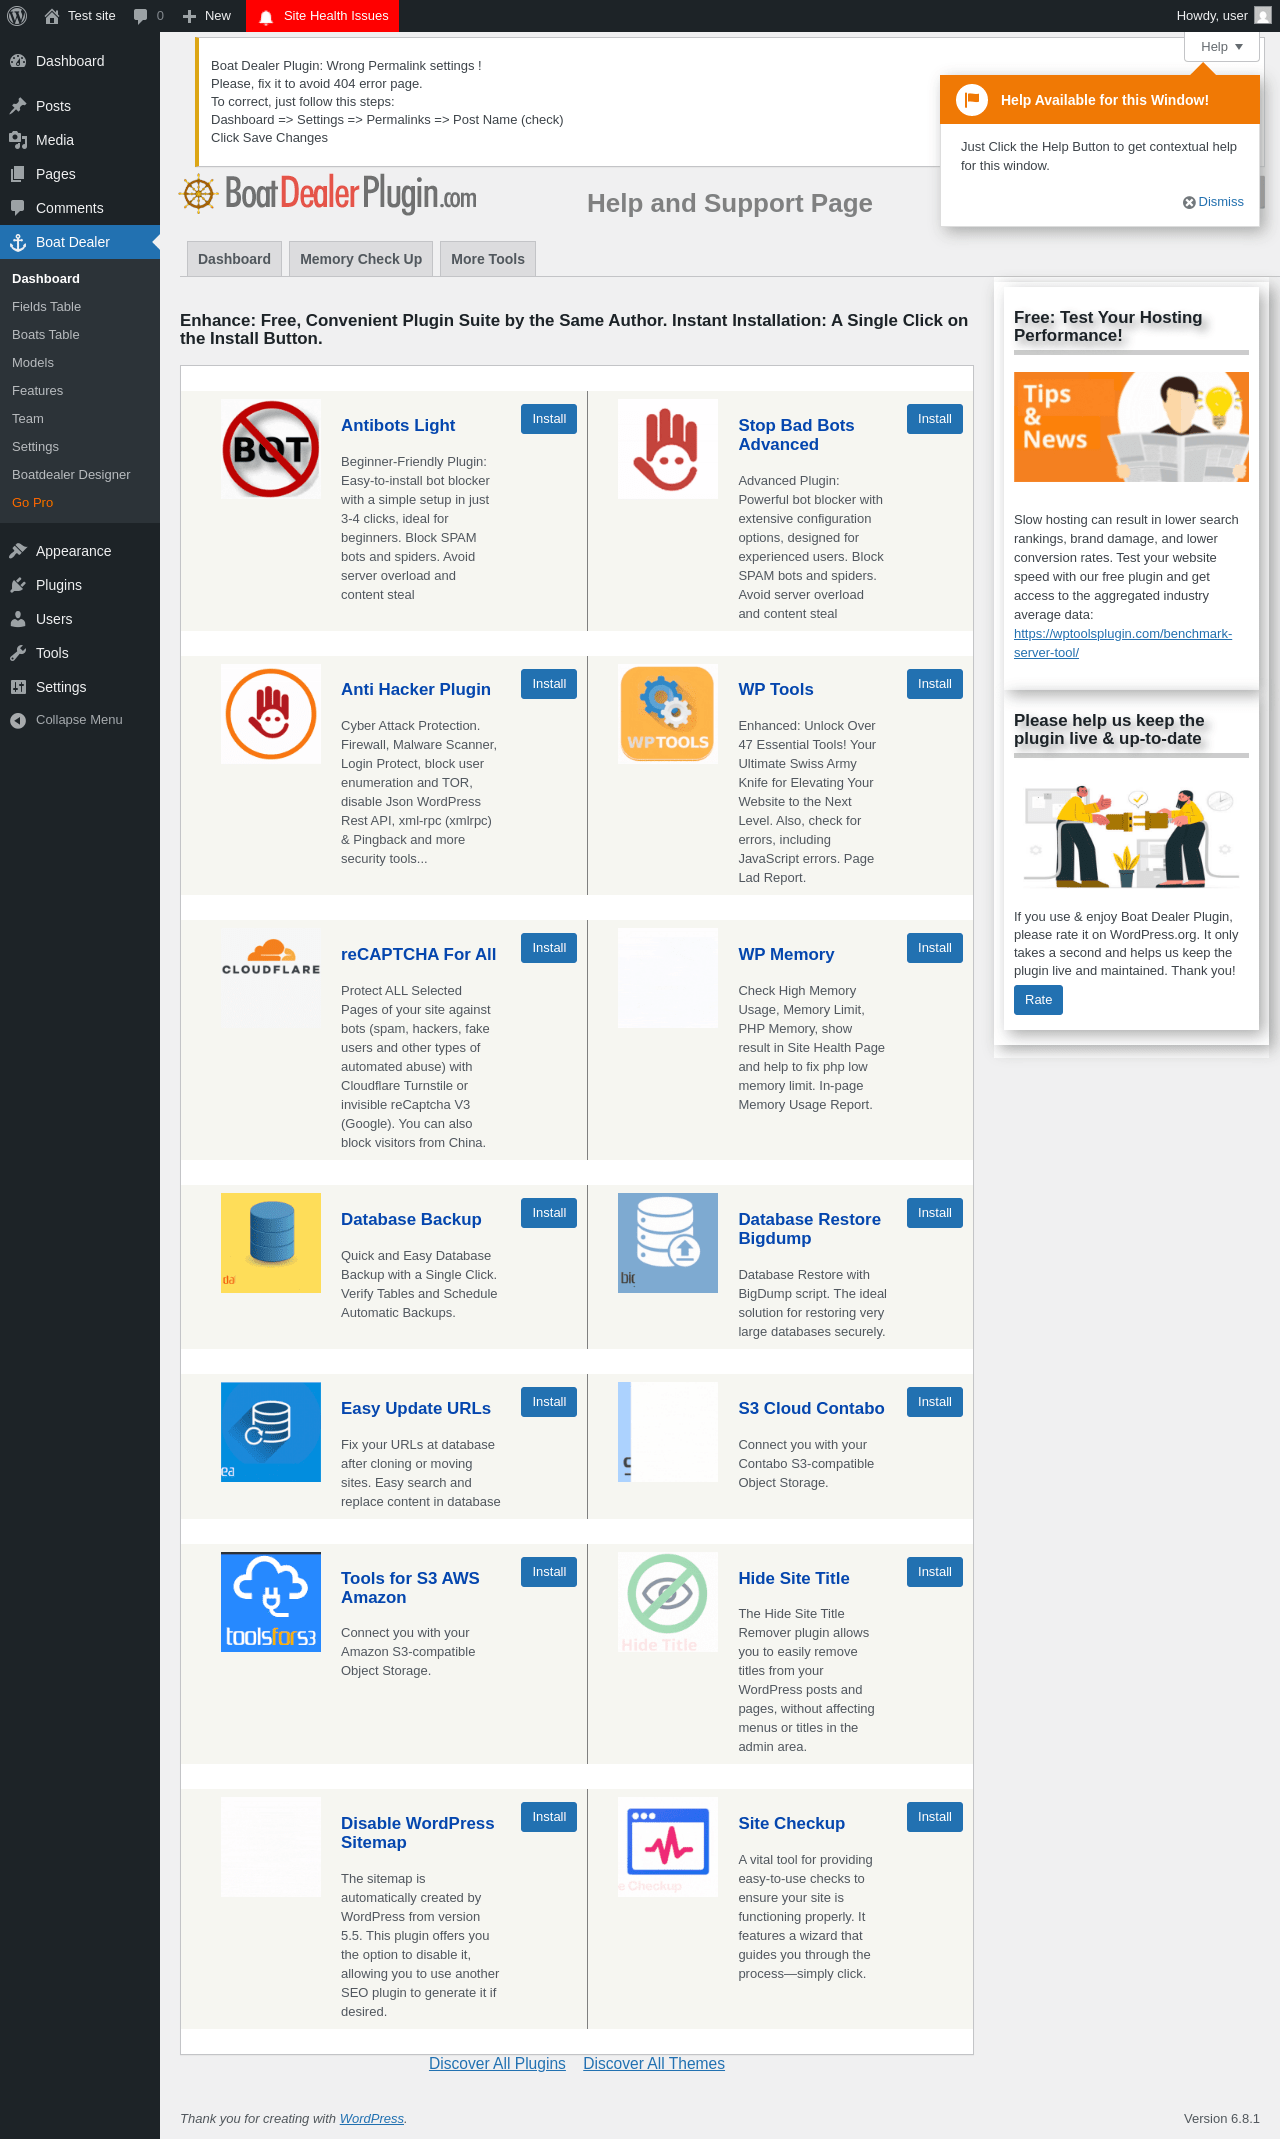Click the Site Checkup heartbeat icon
The image size is (1280, 2139).
668,1847
